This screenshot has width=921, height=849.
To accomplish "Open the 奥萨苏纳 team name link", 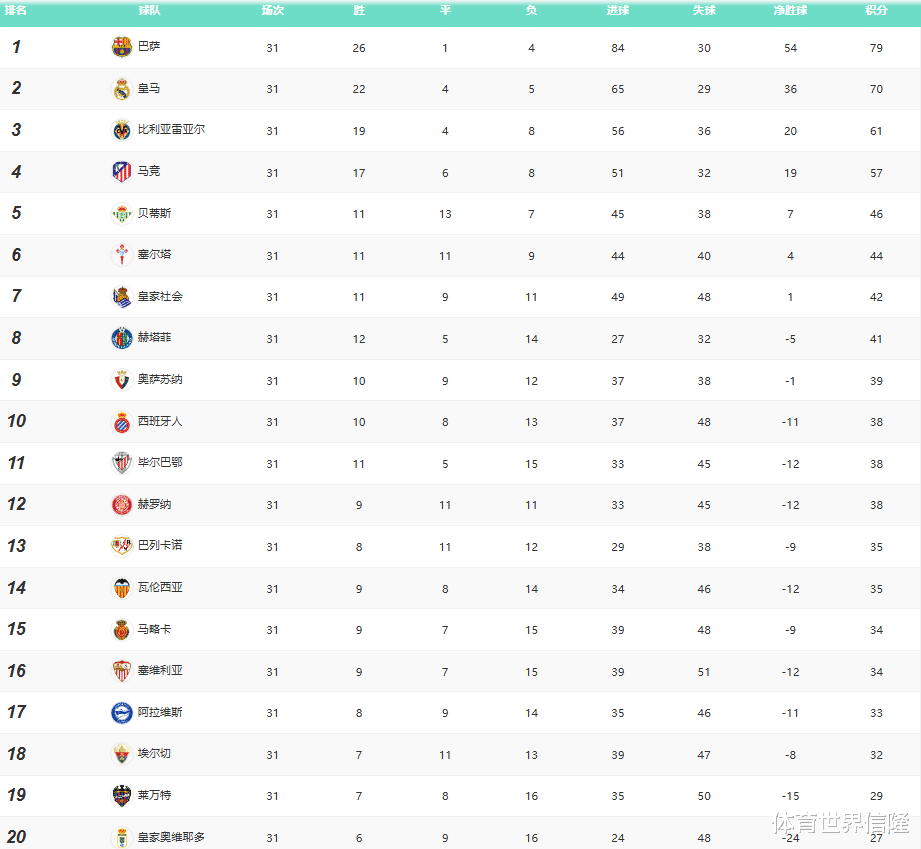I will 160,380.
